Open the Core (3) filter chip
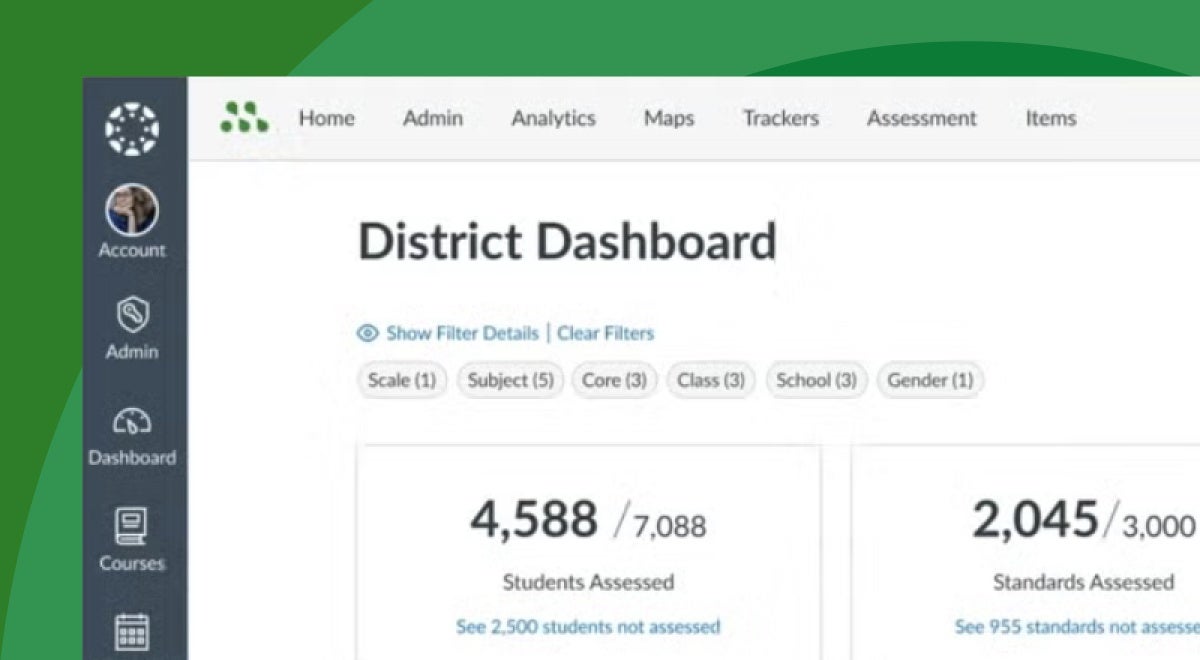Screen dimensions: 1200x660 [614, 380]
